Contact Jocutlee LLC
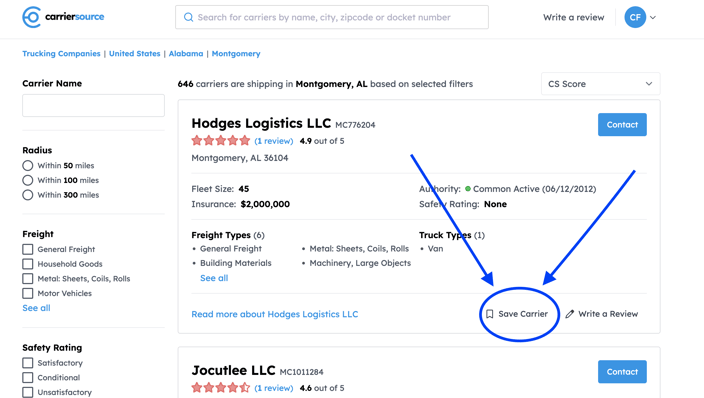Viewport: 704px width, 398px height. pyautogui.click(x=622, y=371)
